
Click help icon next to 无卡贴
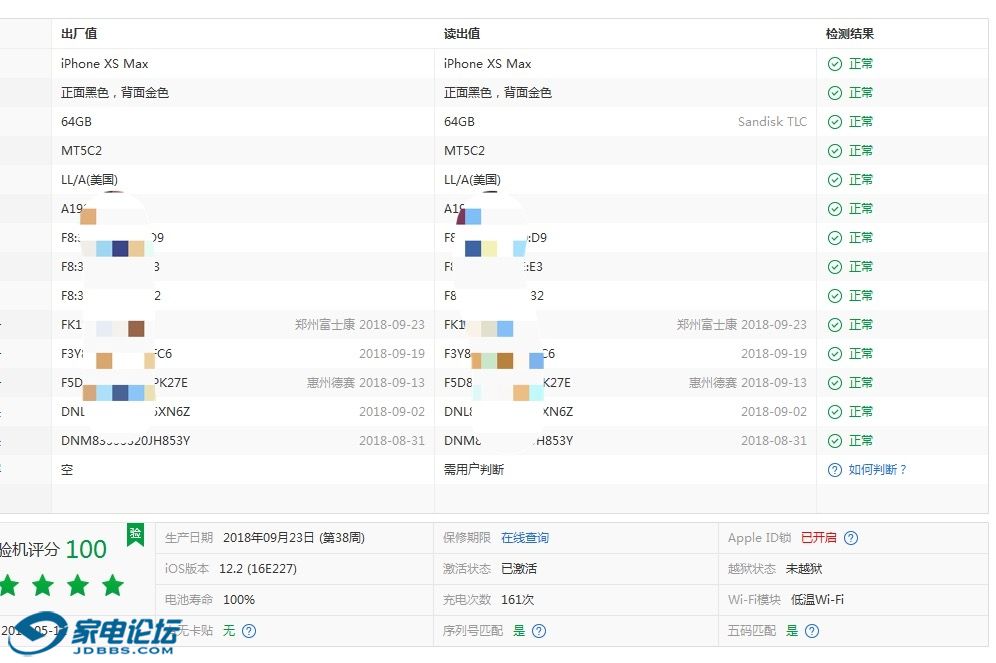249,631
